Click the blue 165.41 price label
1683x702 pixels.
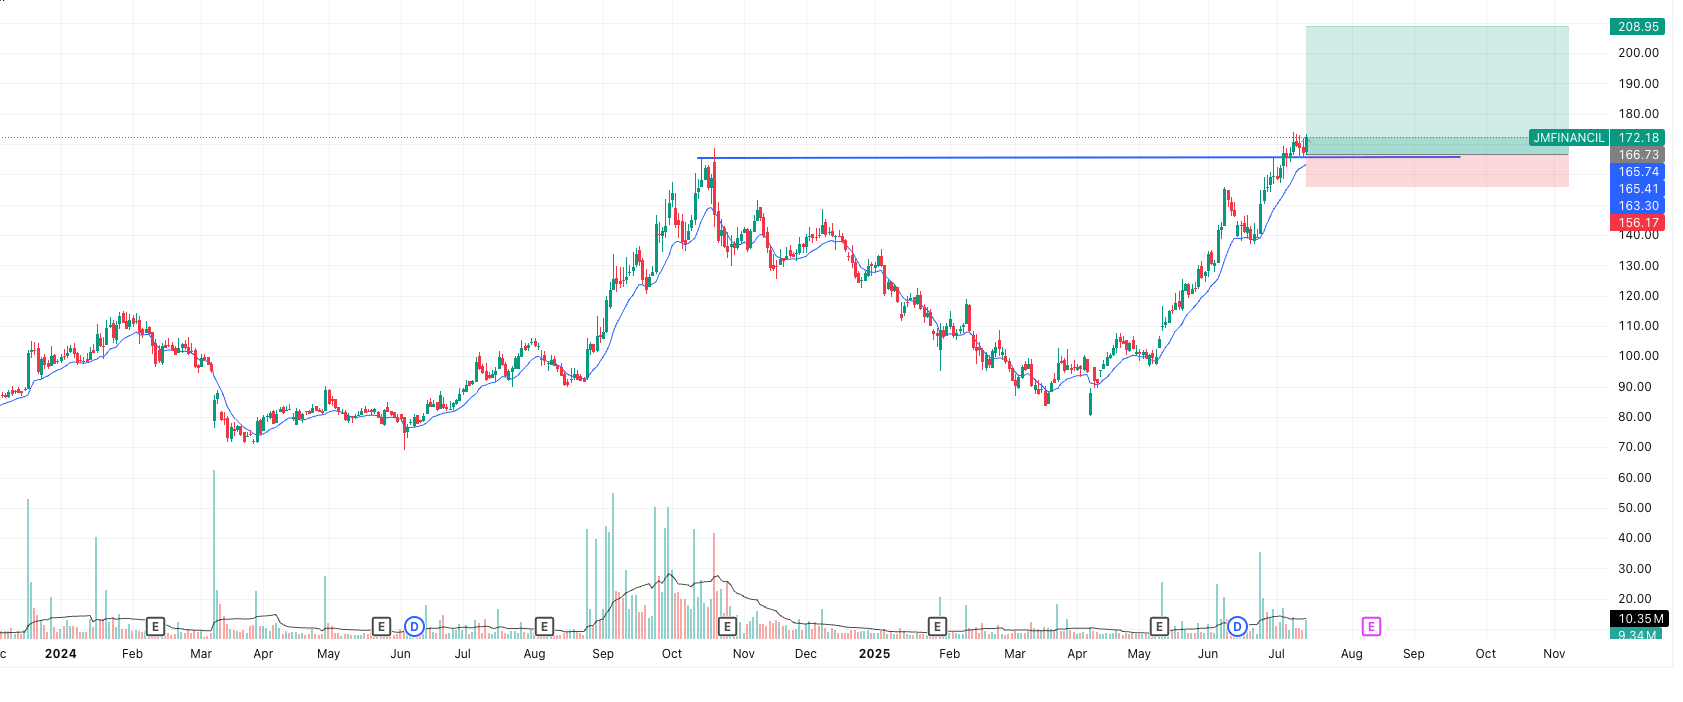tap(1638, 189)
